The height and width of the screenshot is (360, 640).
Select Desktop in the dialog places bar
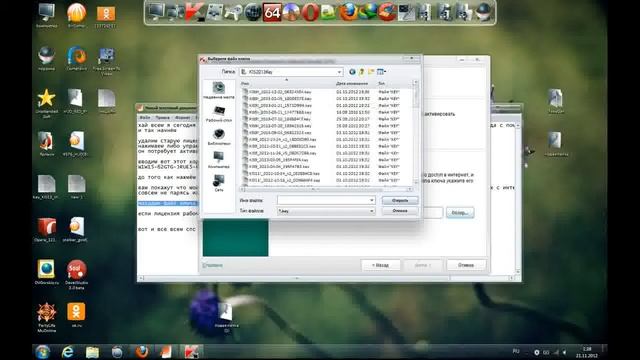219,114
